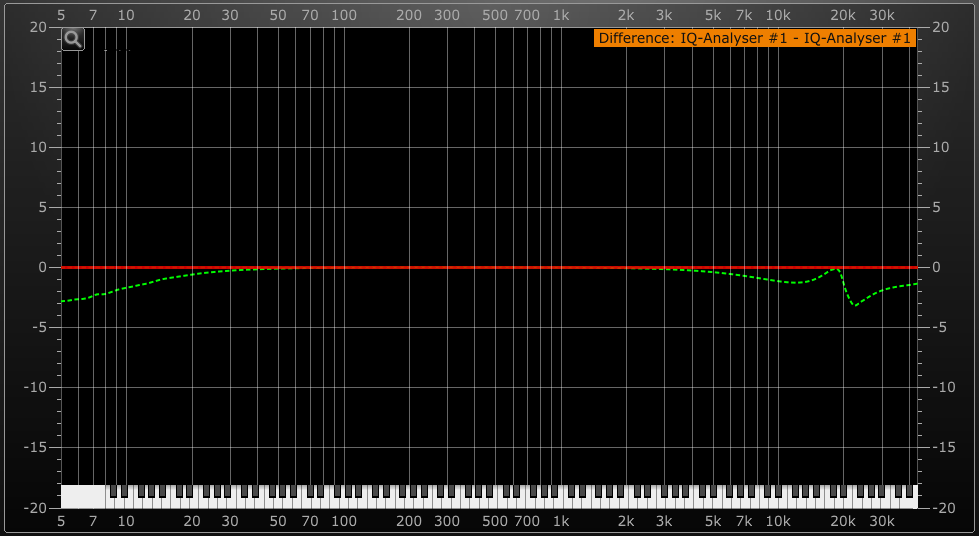Click the 100 label on bottom frequency axis
The width and height of the screenshot is (979, 536).
coord(344,522)
